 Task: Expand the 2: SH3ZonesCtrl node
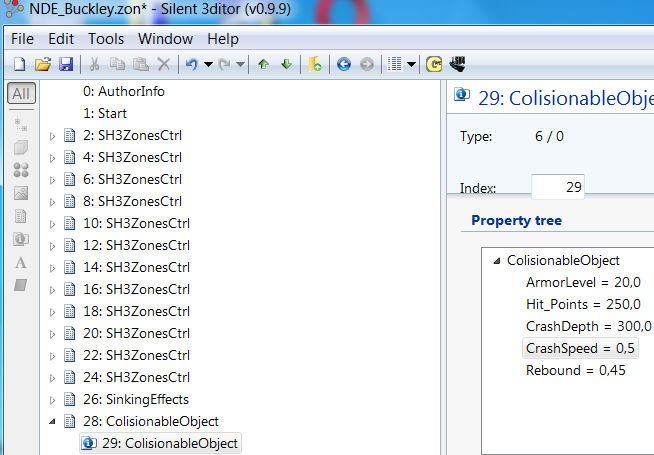[x=53, y=135]
